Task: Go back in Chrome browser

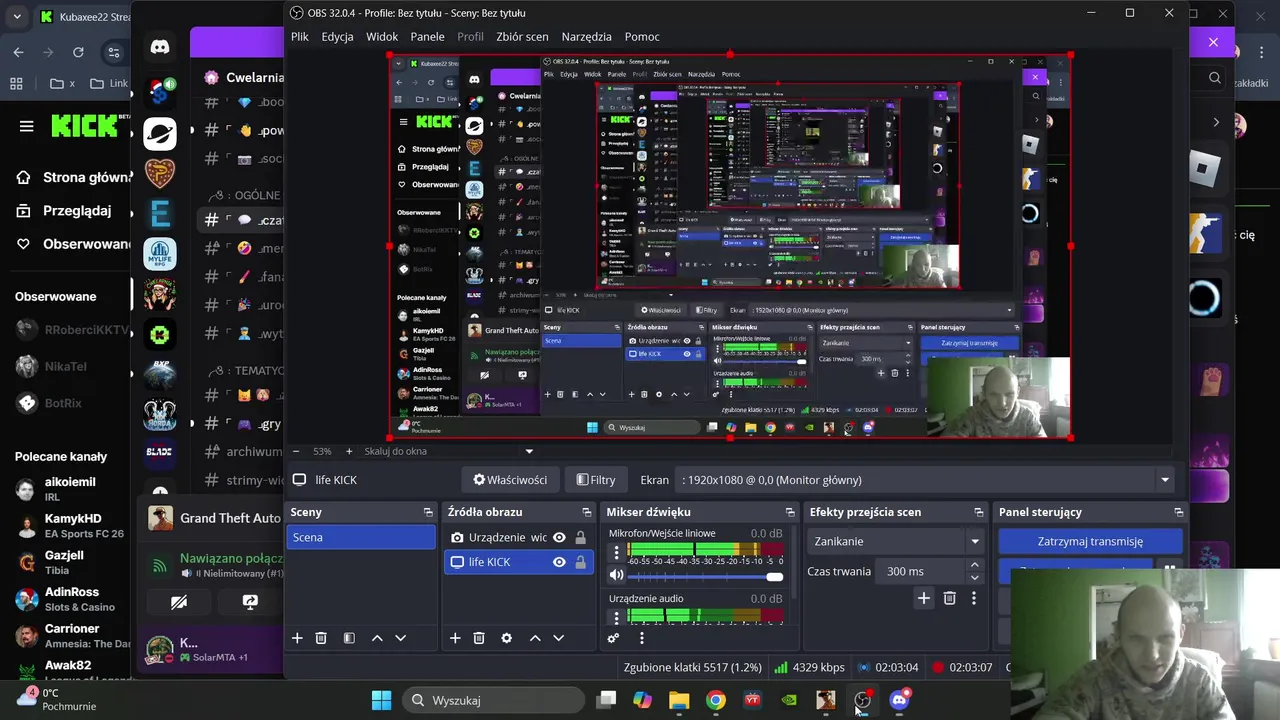Action: pyautogui.click(x=19, y=52)
